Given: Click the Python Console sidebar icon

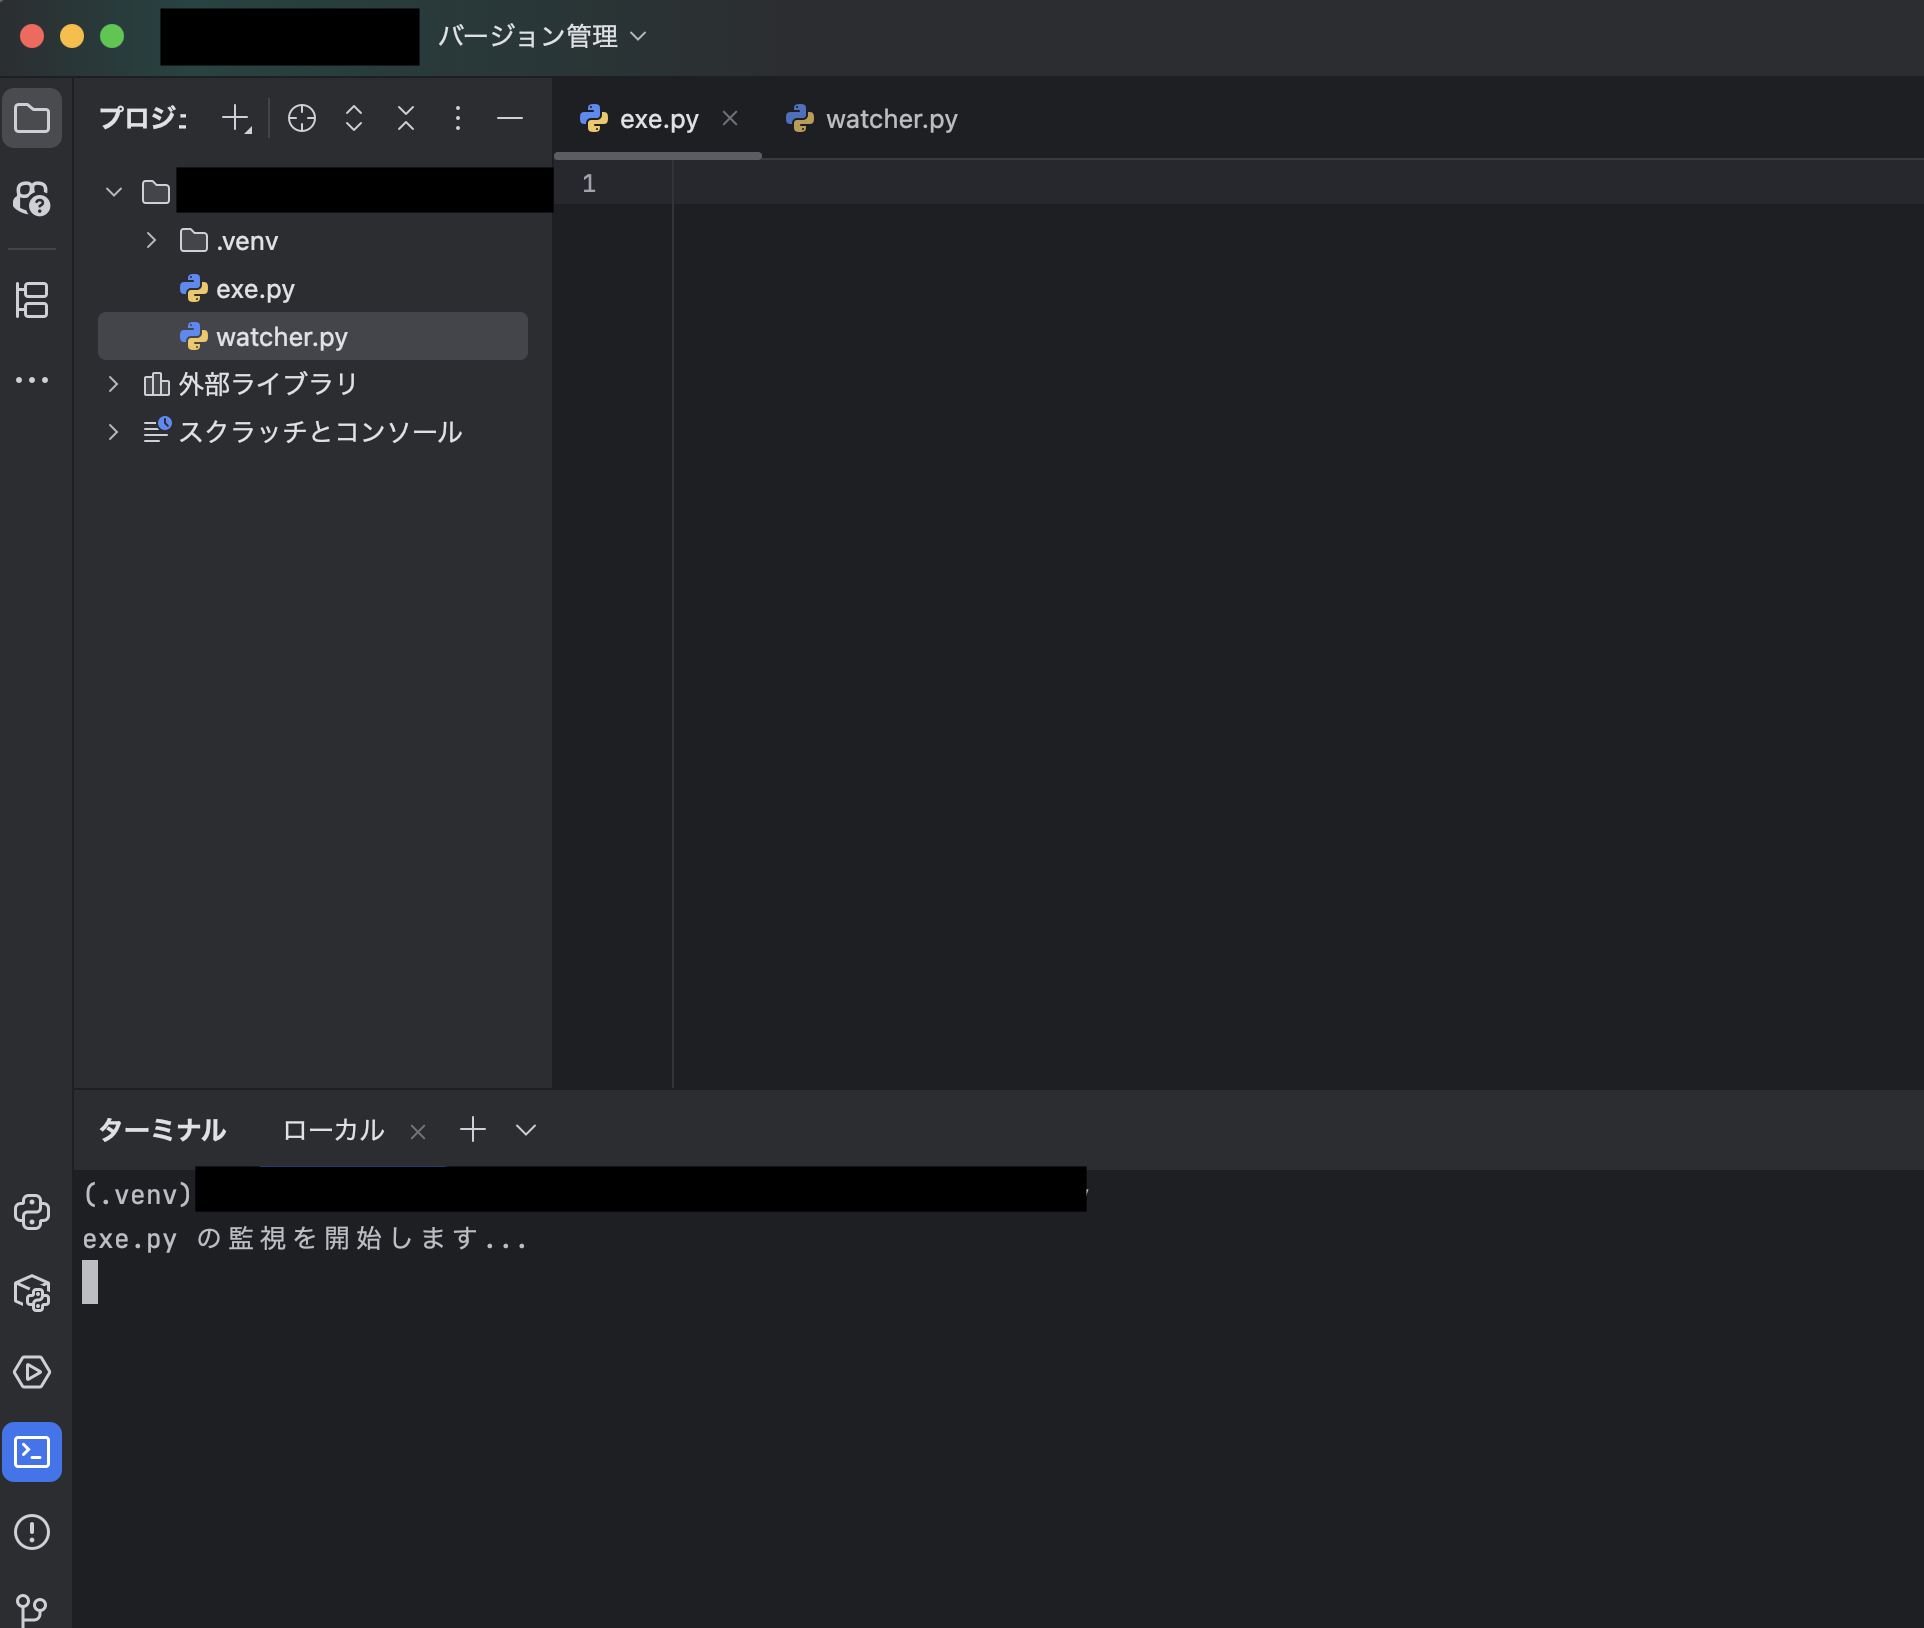Looking at the screenshot, I should tap(32, 1212).
